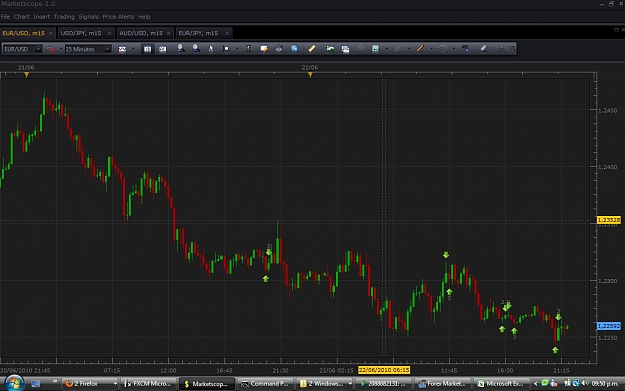Select the eraser tool
The height and width of the screenshot is (391, 625).
(483, 49)
